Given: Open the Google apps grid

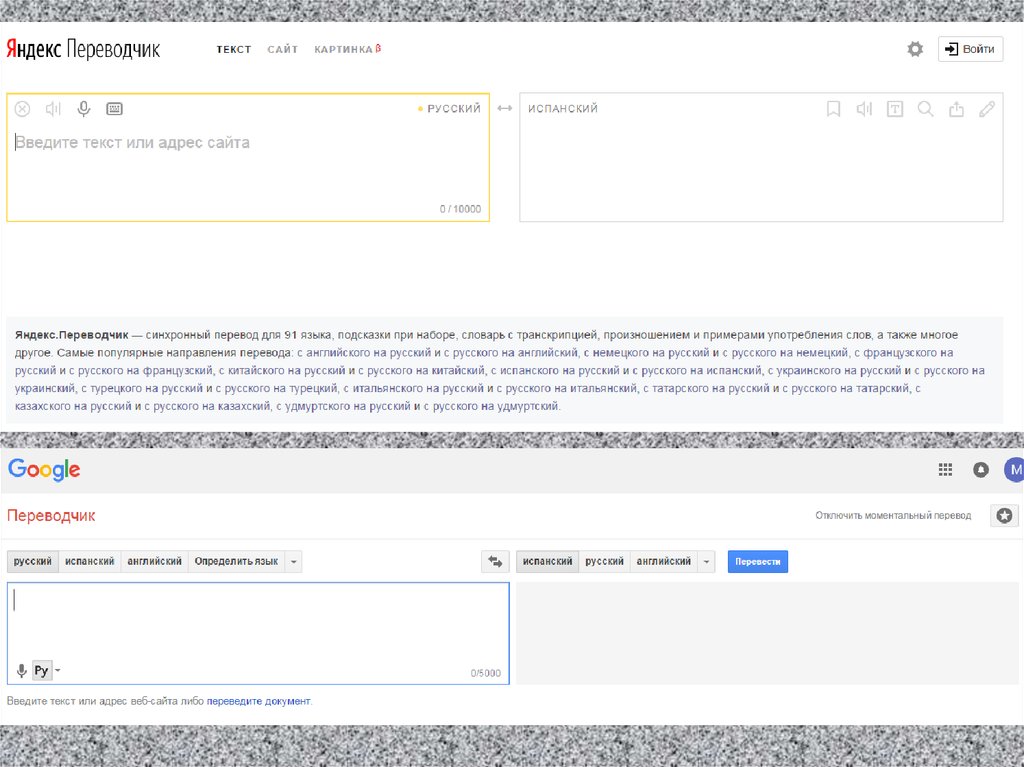Looking at the screenshot, I should [945, 470].
